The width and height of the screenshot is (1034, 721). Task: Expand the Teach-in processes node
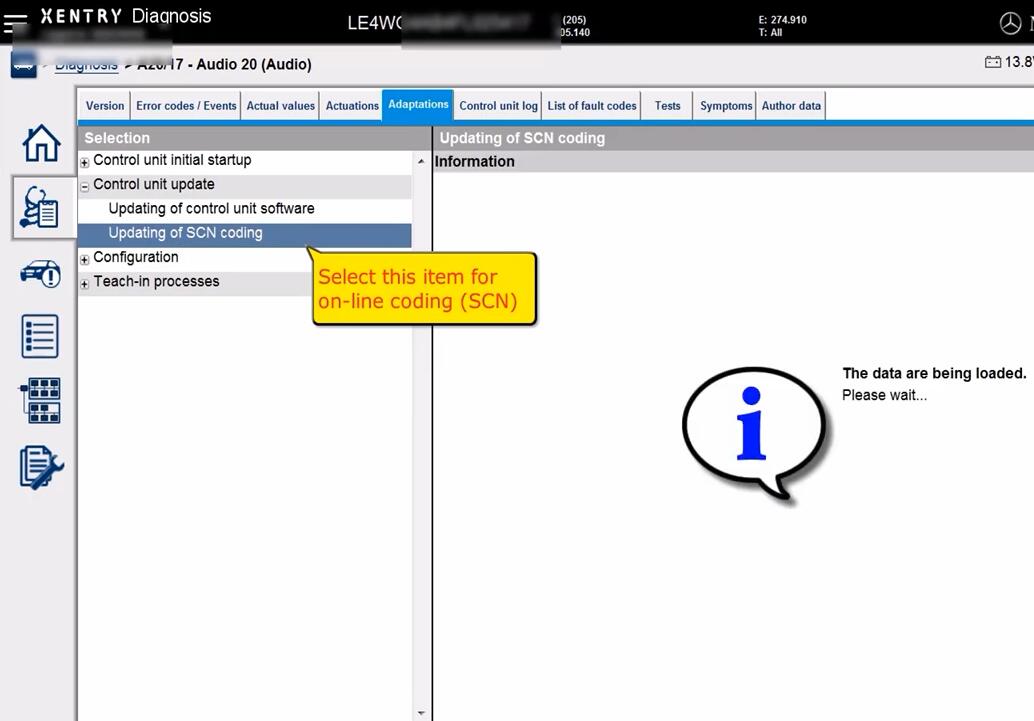tap(85, 283)
